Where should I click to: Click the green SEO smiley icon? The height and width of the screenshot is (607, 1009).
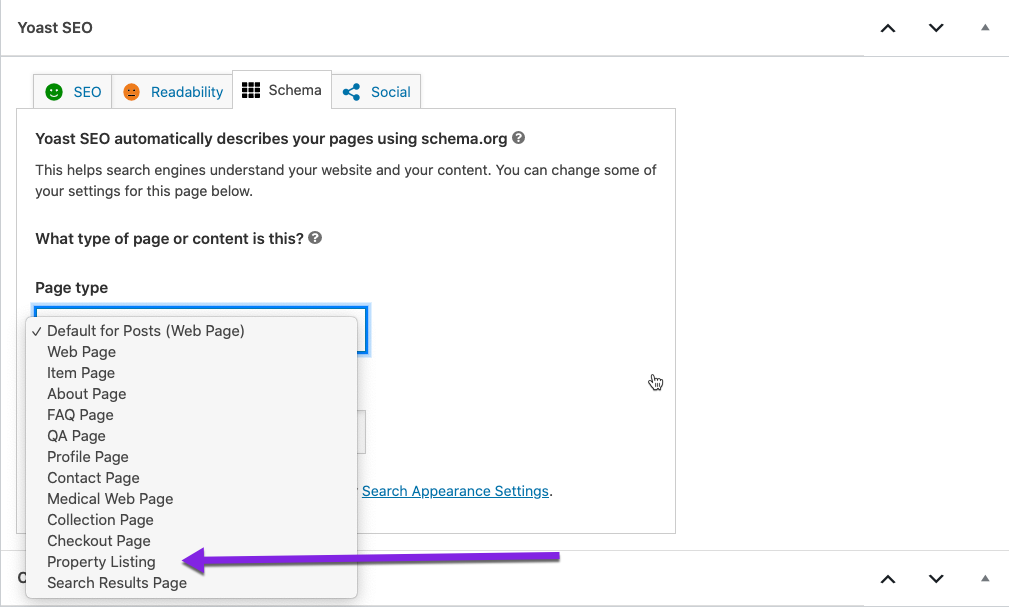[x=54, y=92]
